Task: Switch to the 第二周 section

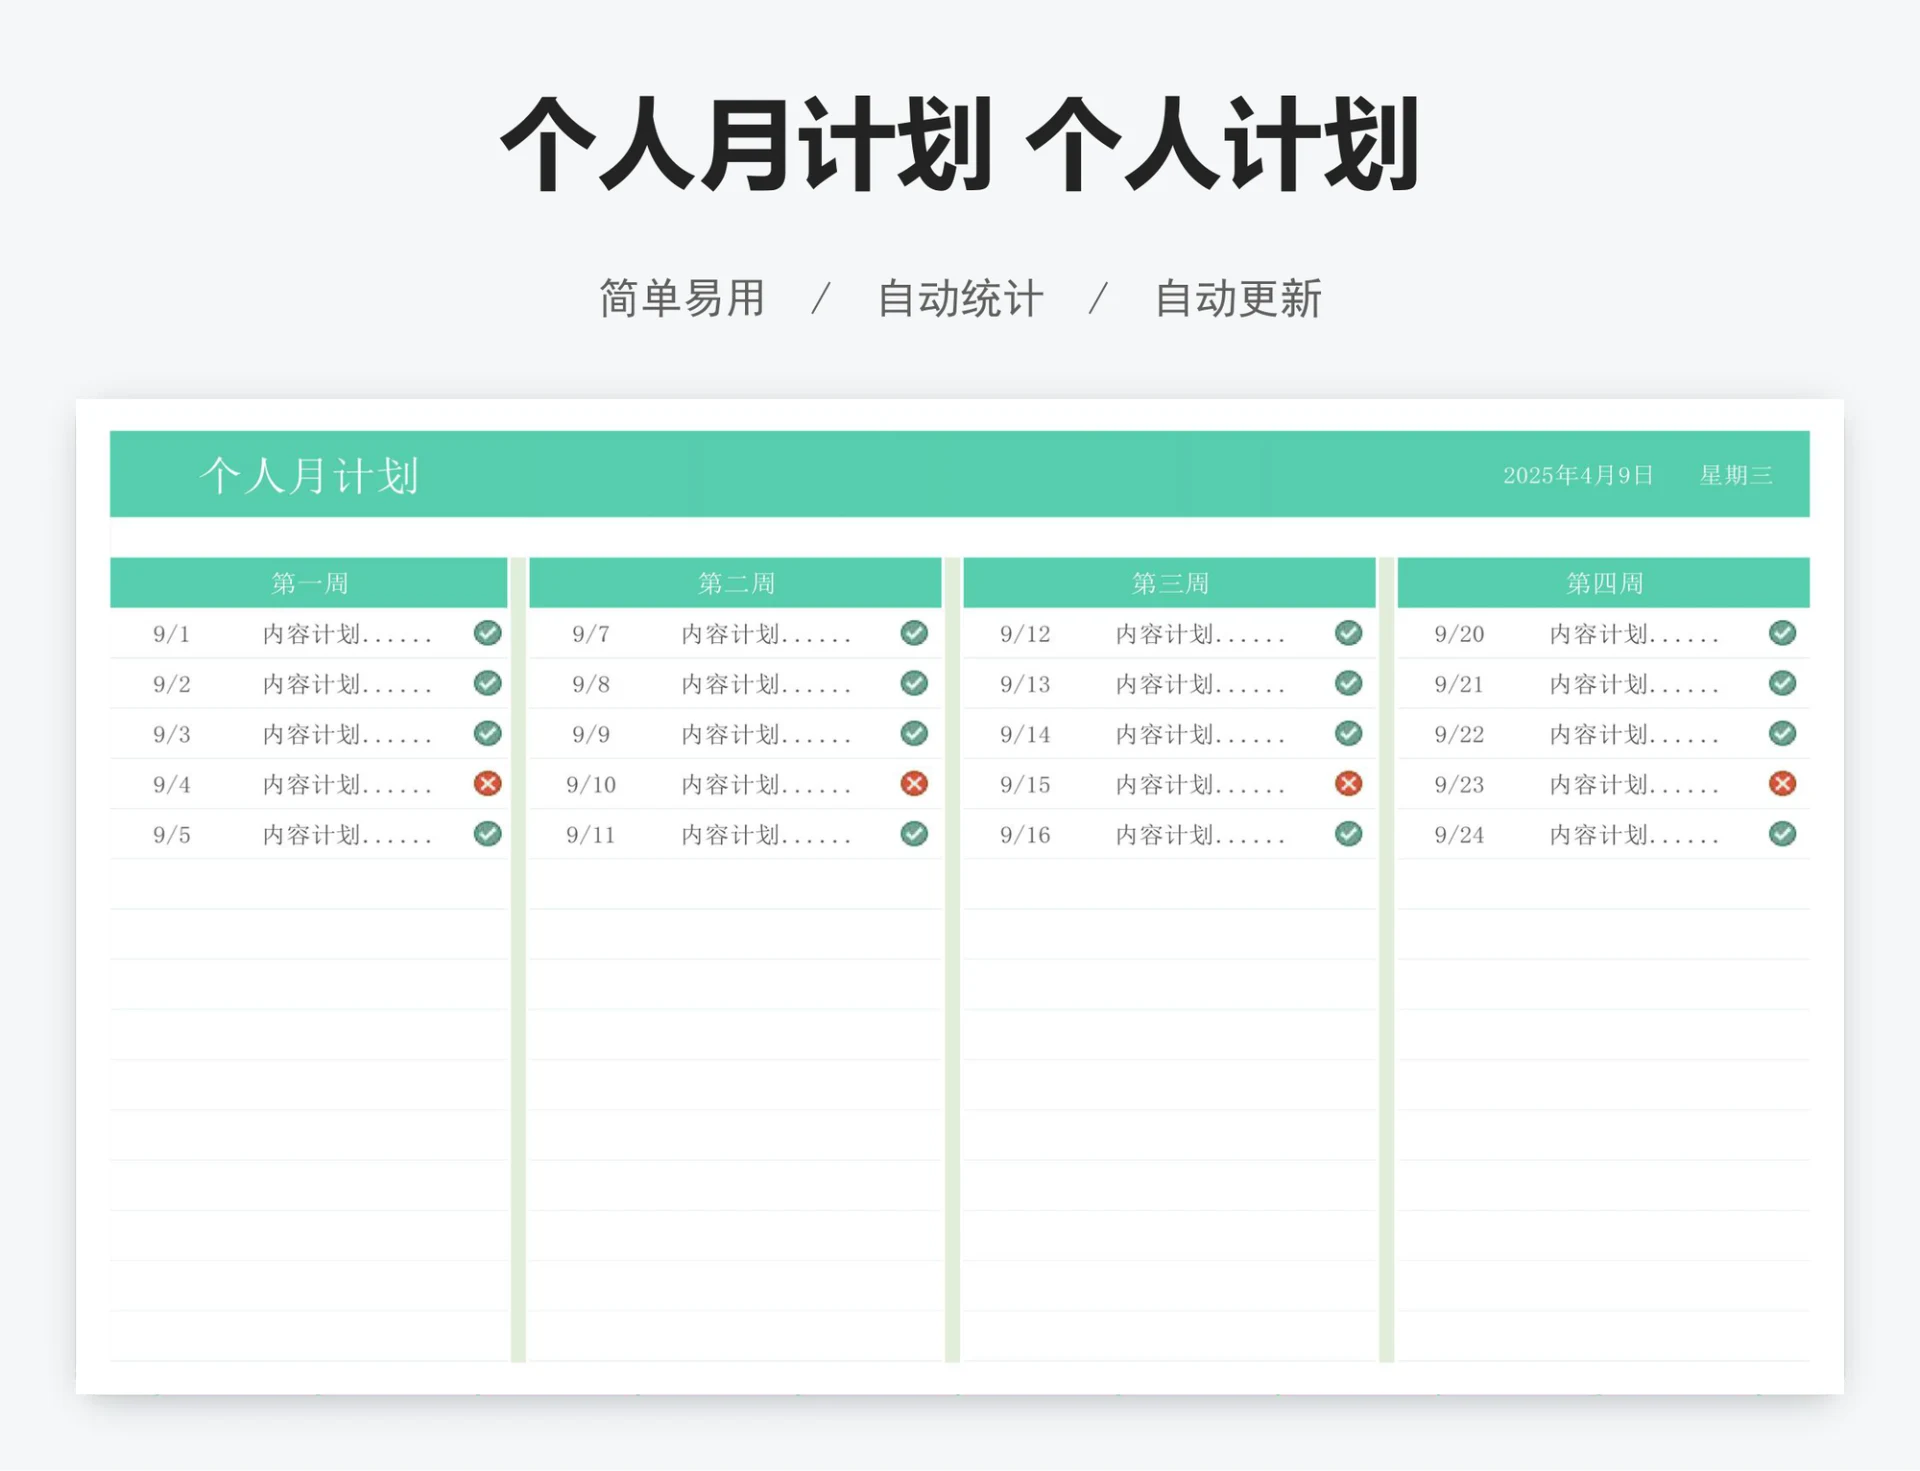Action: pos(736,582)
